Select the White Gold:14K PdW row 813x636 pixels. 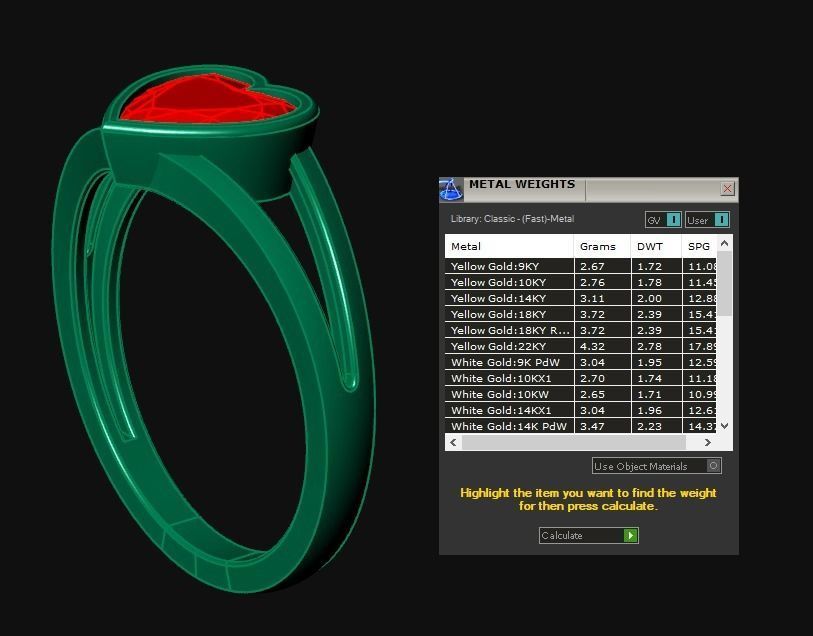581,426
